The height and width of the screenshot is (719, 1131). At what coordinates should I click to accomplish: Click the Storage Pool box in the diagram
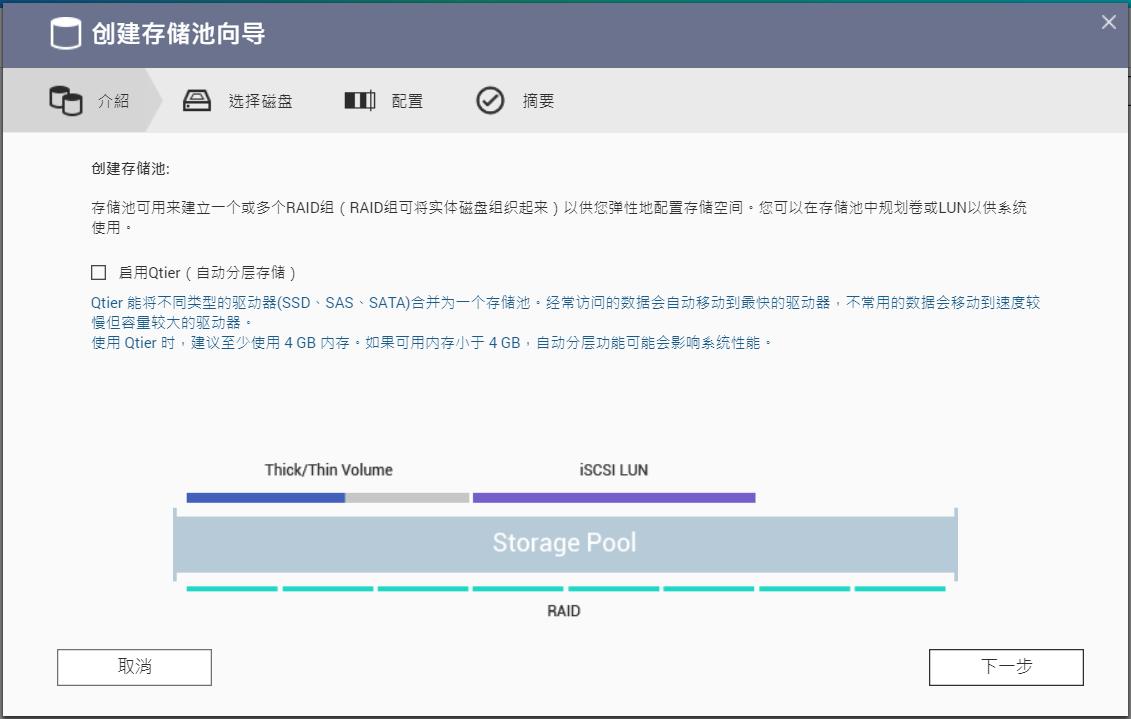coord(566,543)
